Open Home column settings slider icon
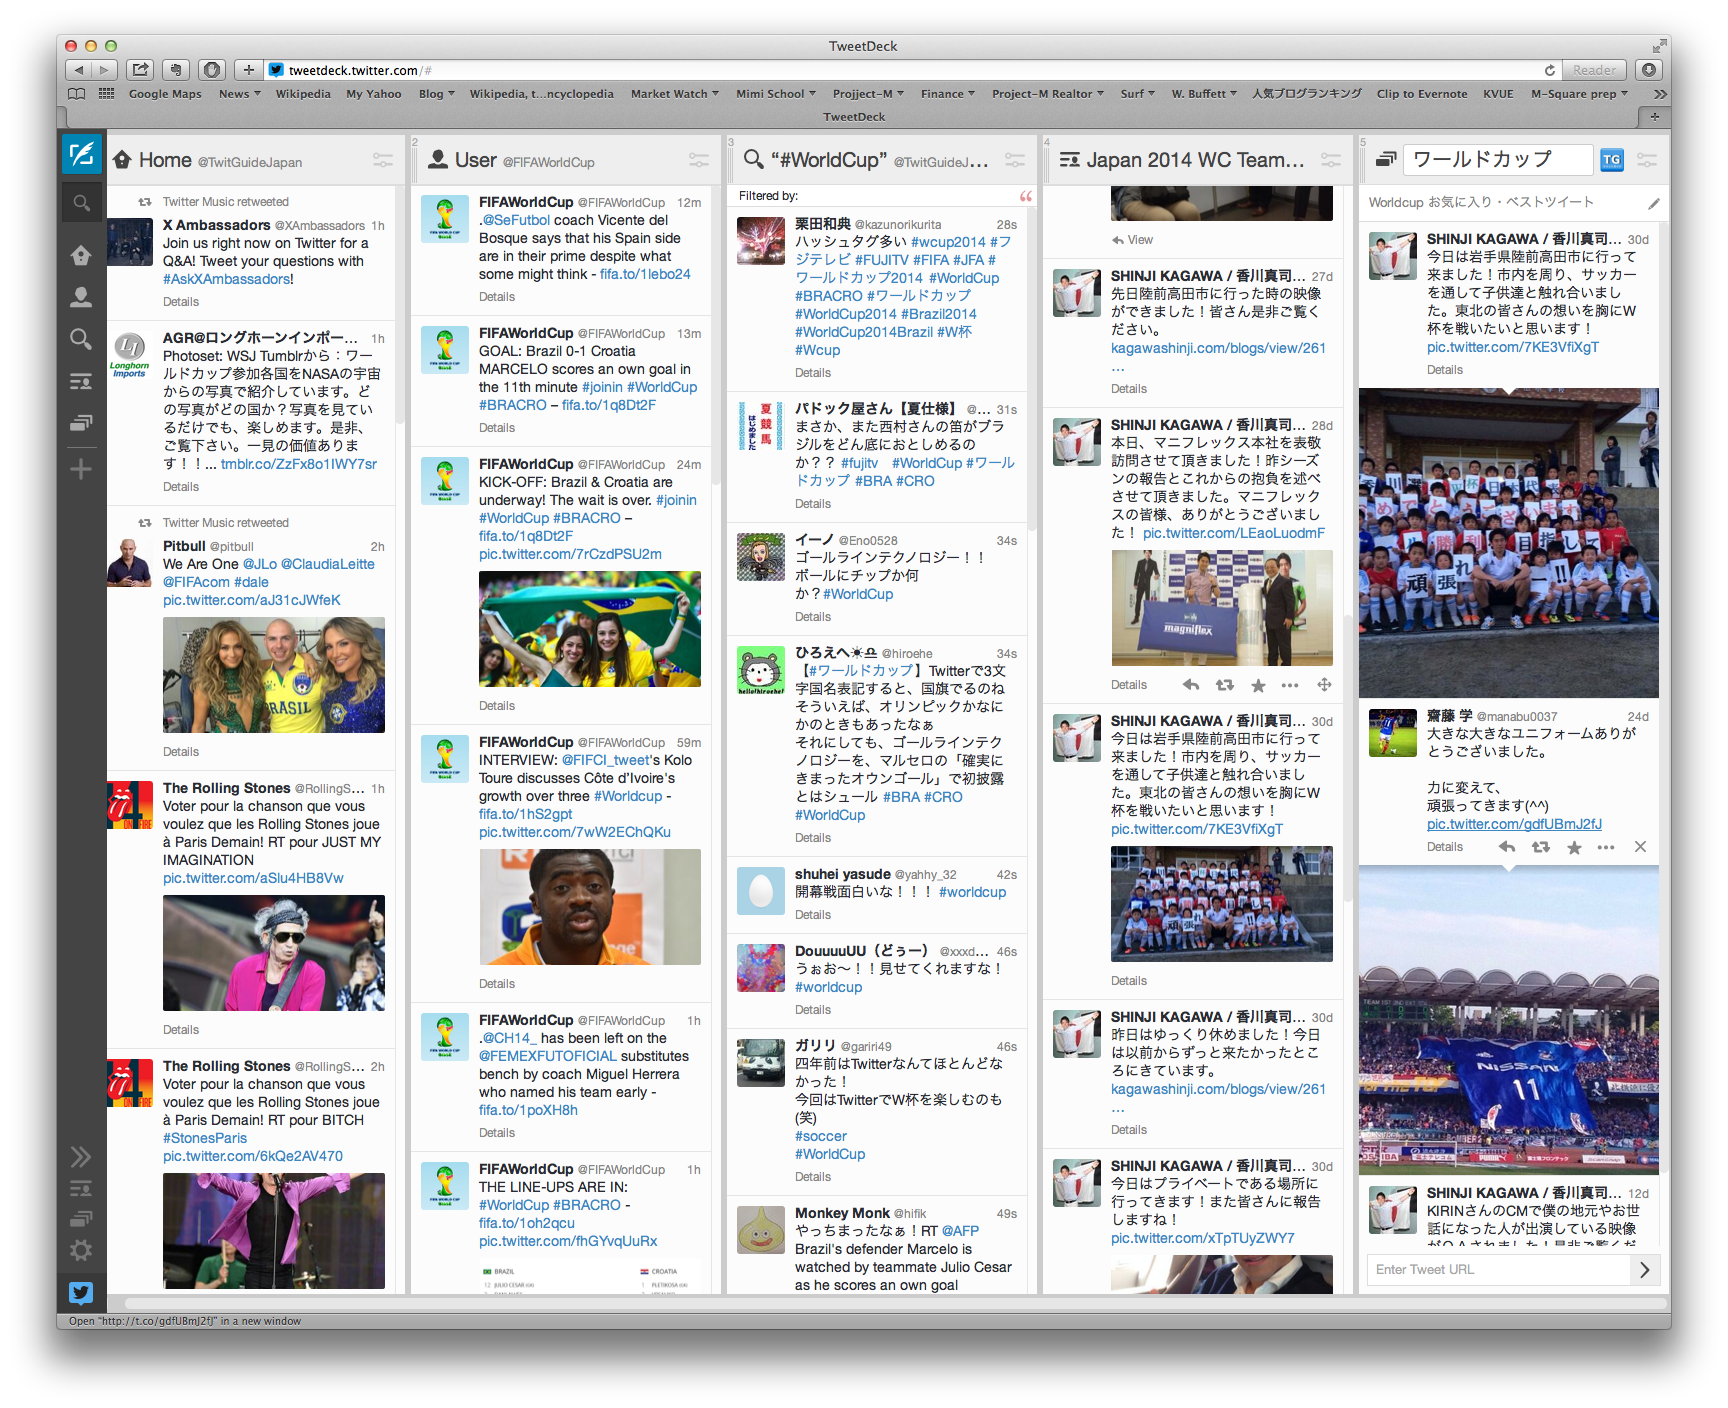Viewport: 1728px width, 1408px height. point(383,160)
